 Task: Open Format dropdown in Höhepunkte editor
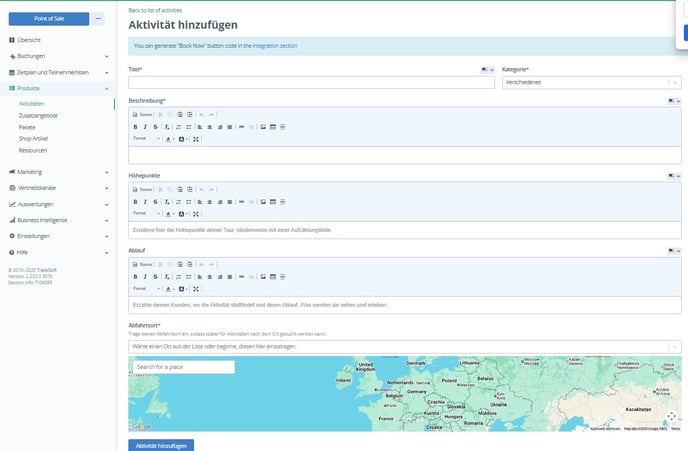point(147,214)
